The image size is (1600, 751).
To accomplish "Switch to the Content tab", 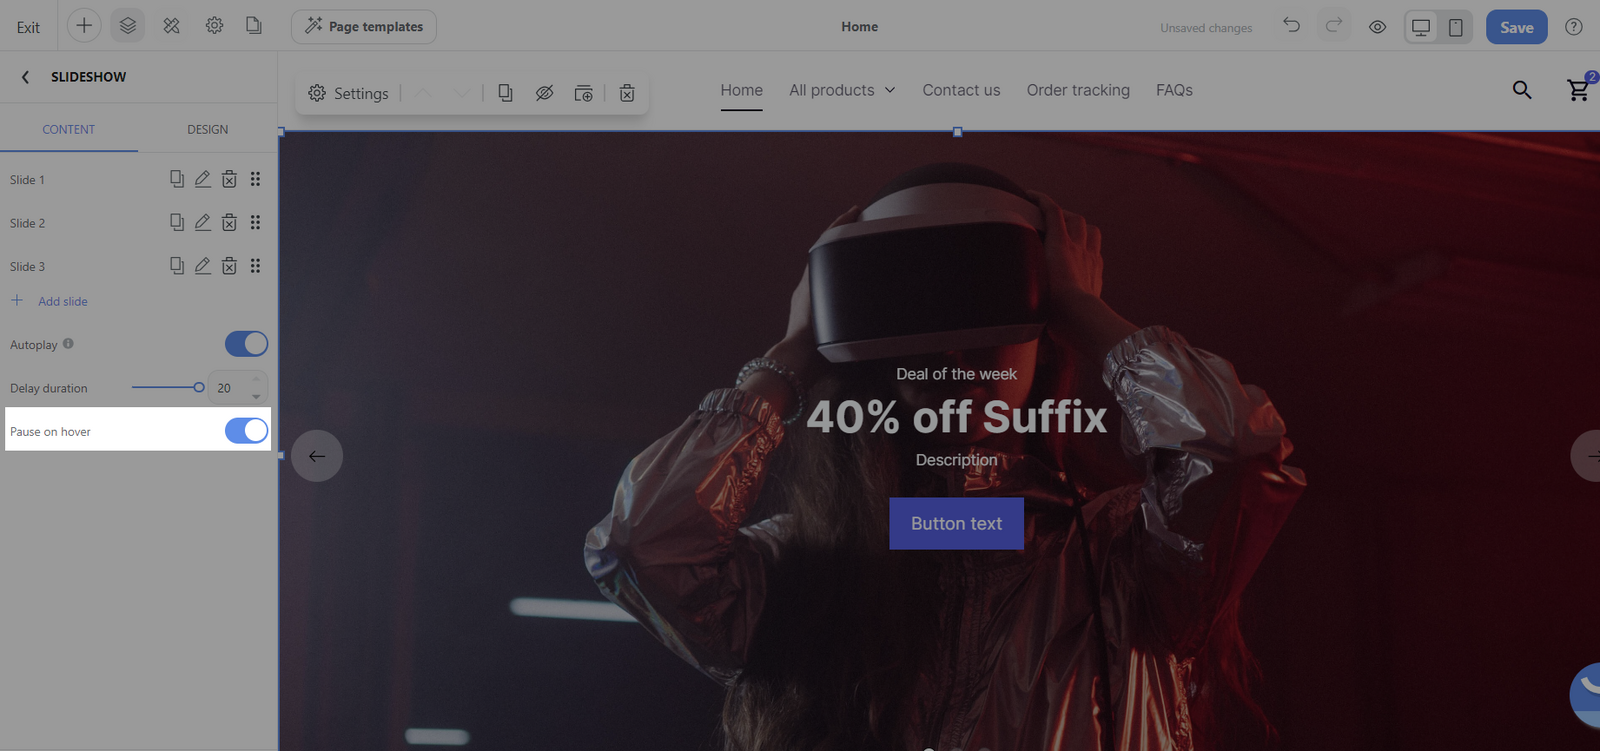I will coord(69,130).
